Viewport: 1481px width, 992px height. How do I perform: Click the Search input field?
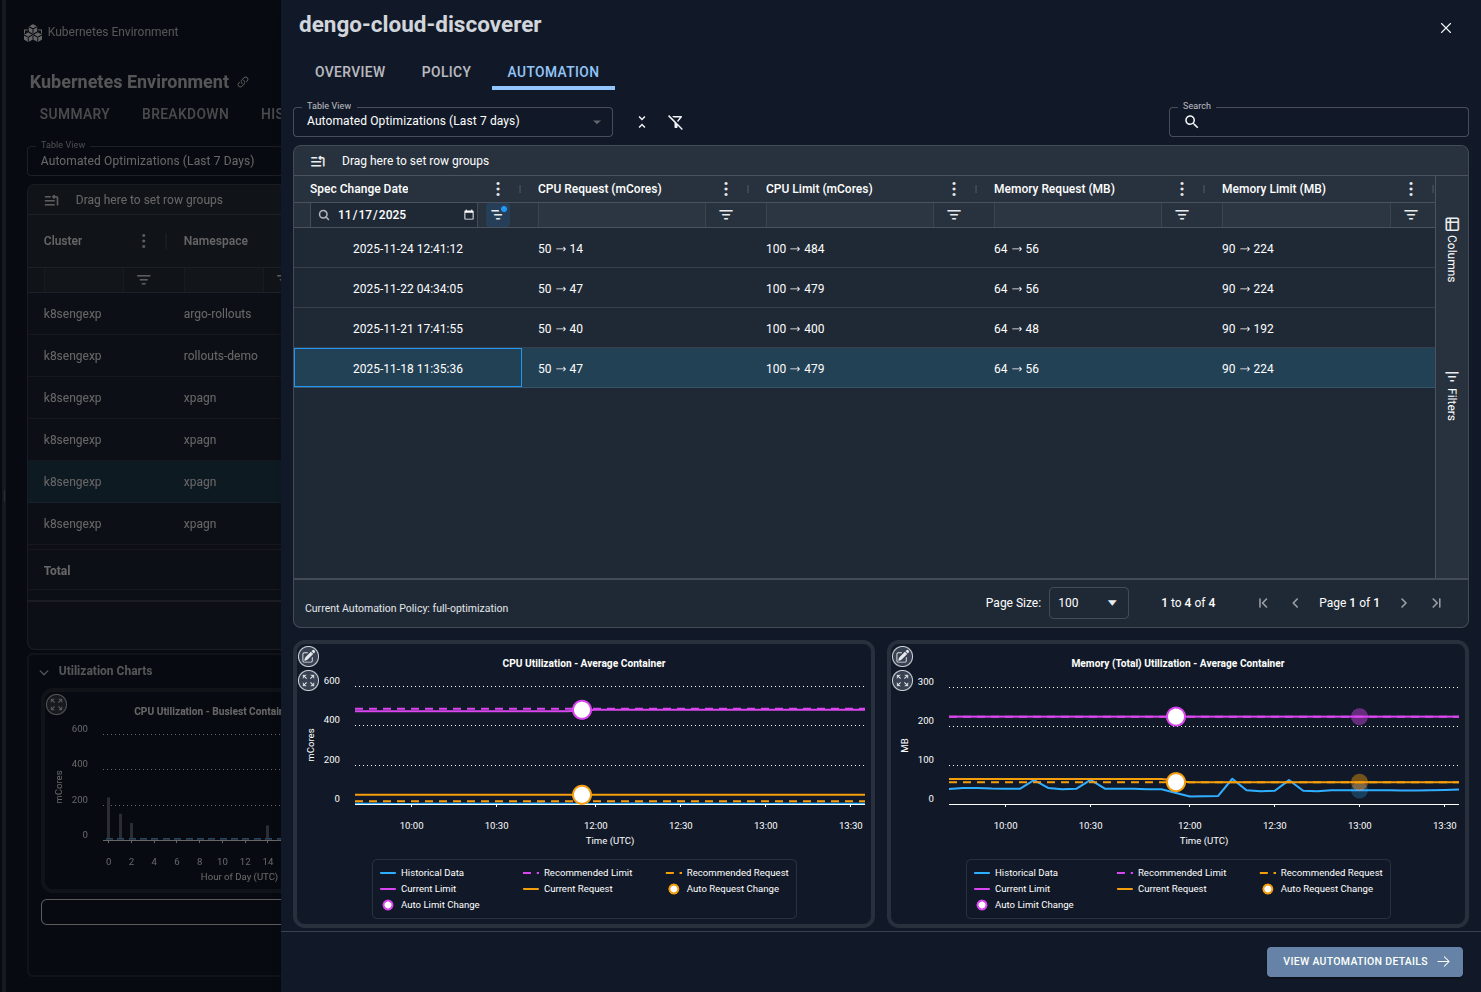pos(1319,122)
